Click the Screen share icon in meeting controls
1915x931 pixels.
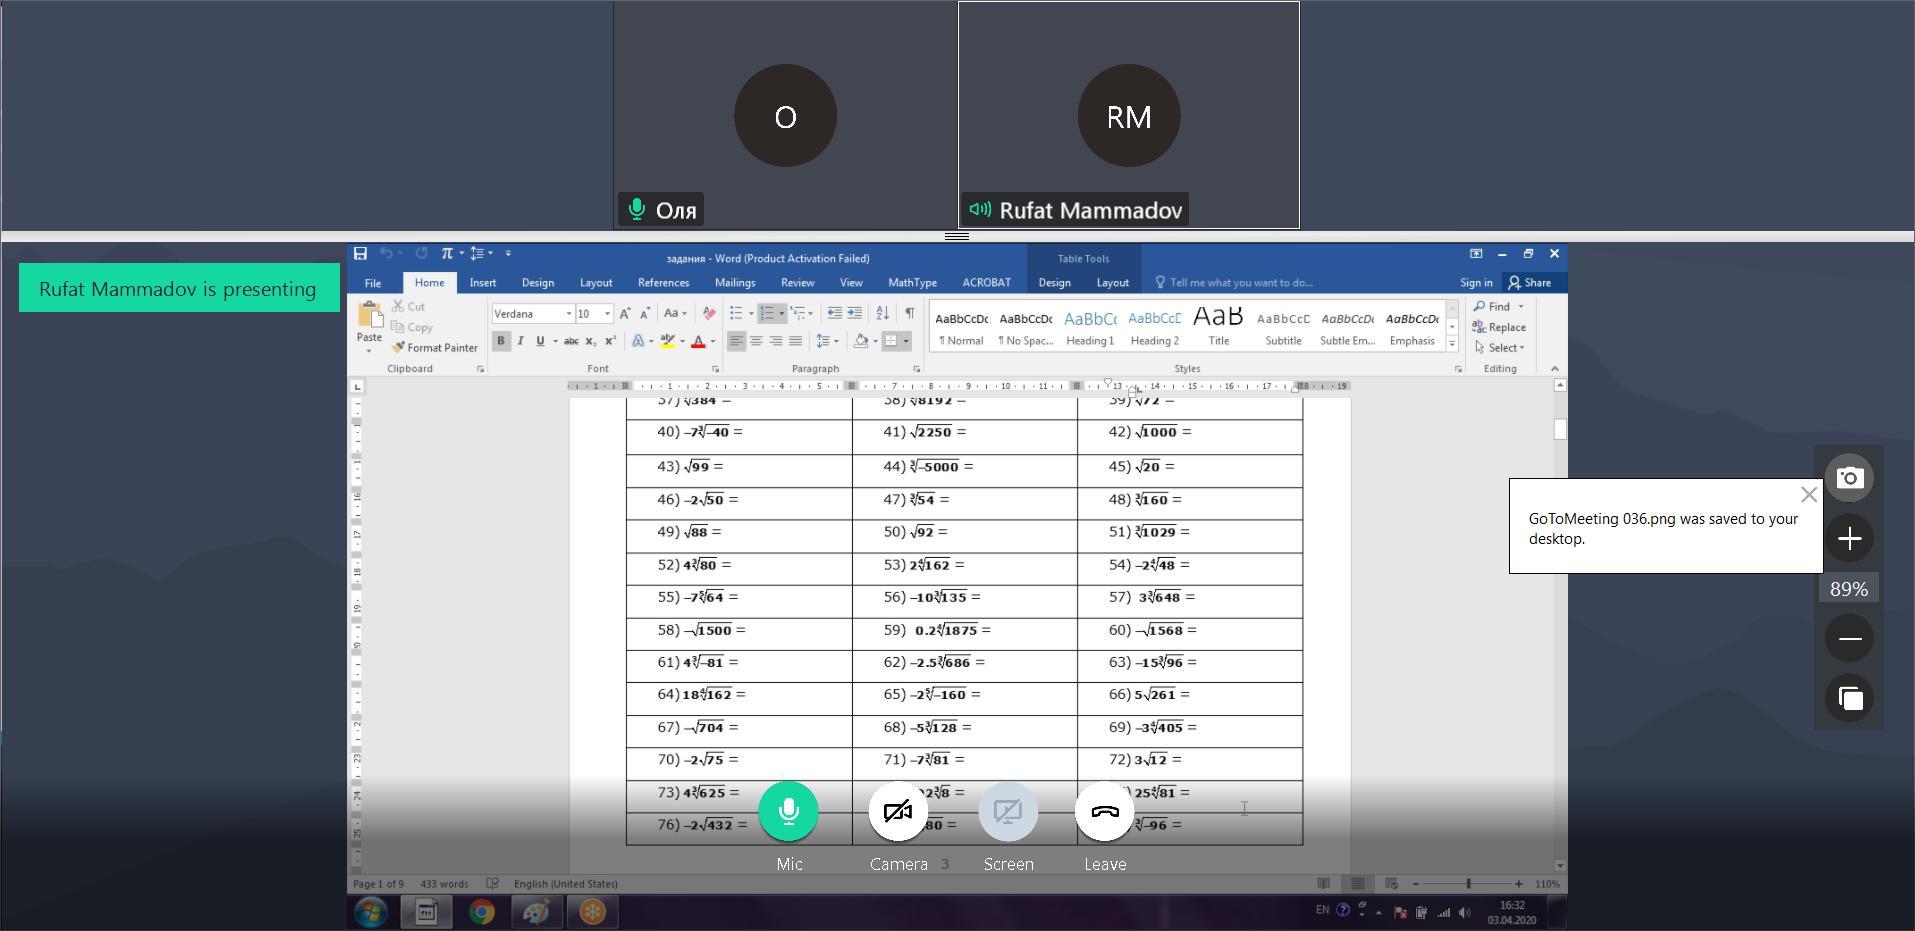1008,811
